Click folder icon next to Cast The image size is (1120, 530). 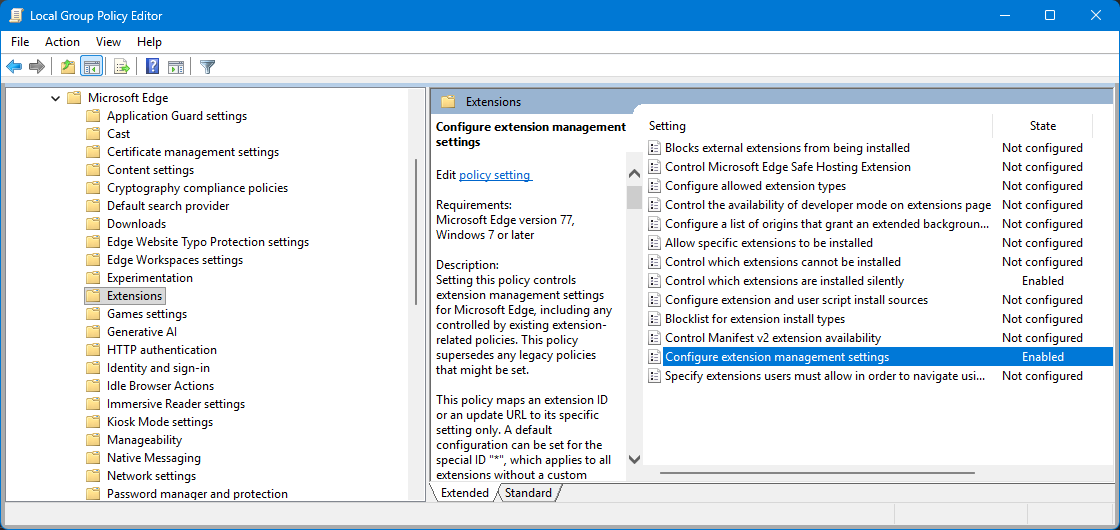tap(93, 134)
